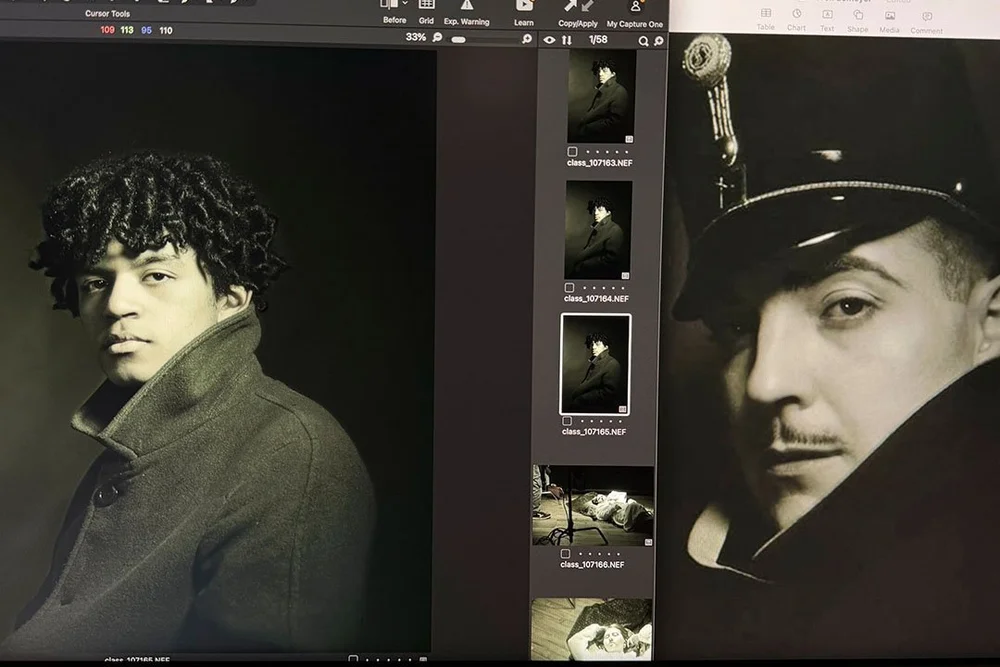The height and width of the screenshot is (667, 1000).
Task: Click the class_107164.NEF file name label
Action: tap(596, 298)
